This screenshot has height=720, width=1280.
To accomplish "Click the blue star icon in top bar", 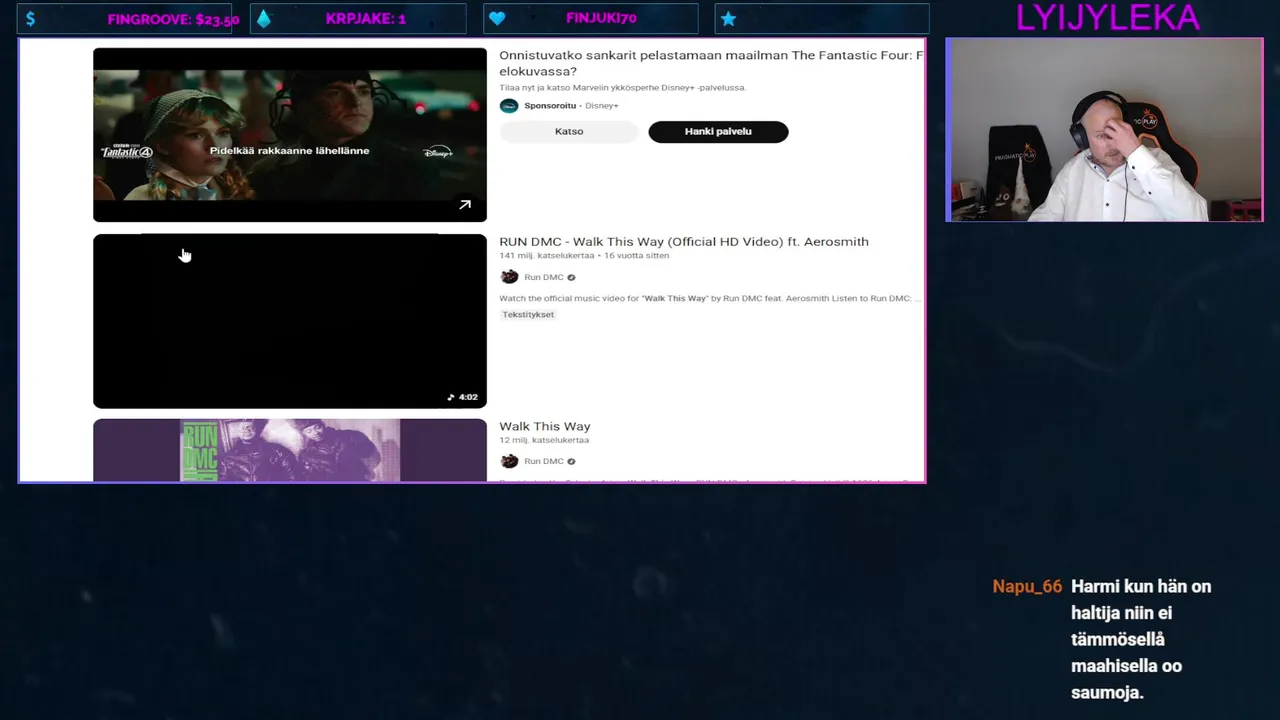I will coord(728,19).
